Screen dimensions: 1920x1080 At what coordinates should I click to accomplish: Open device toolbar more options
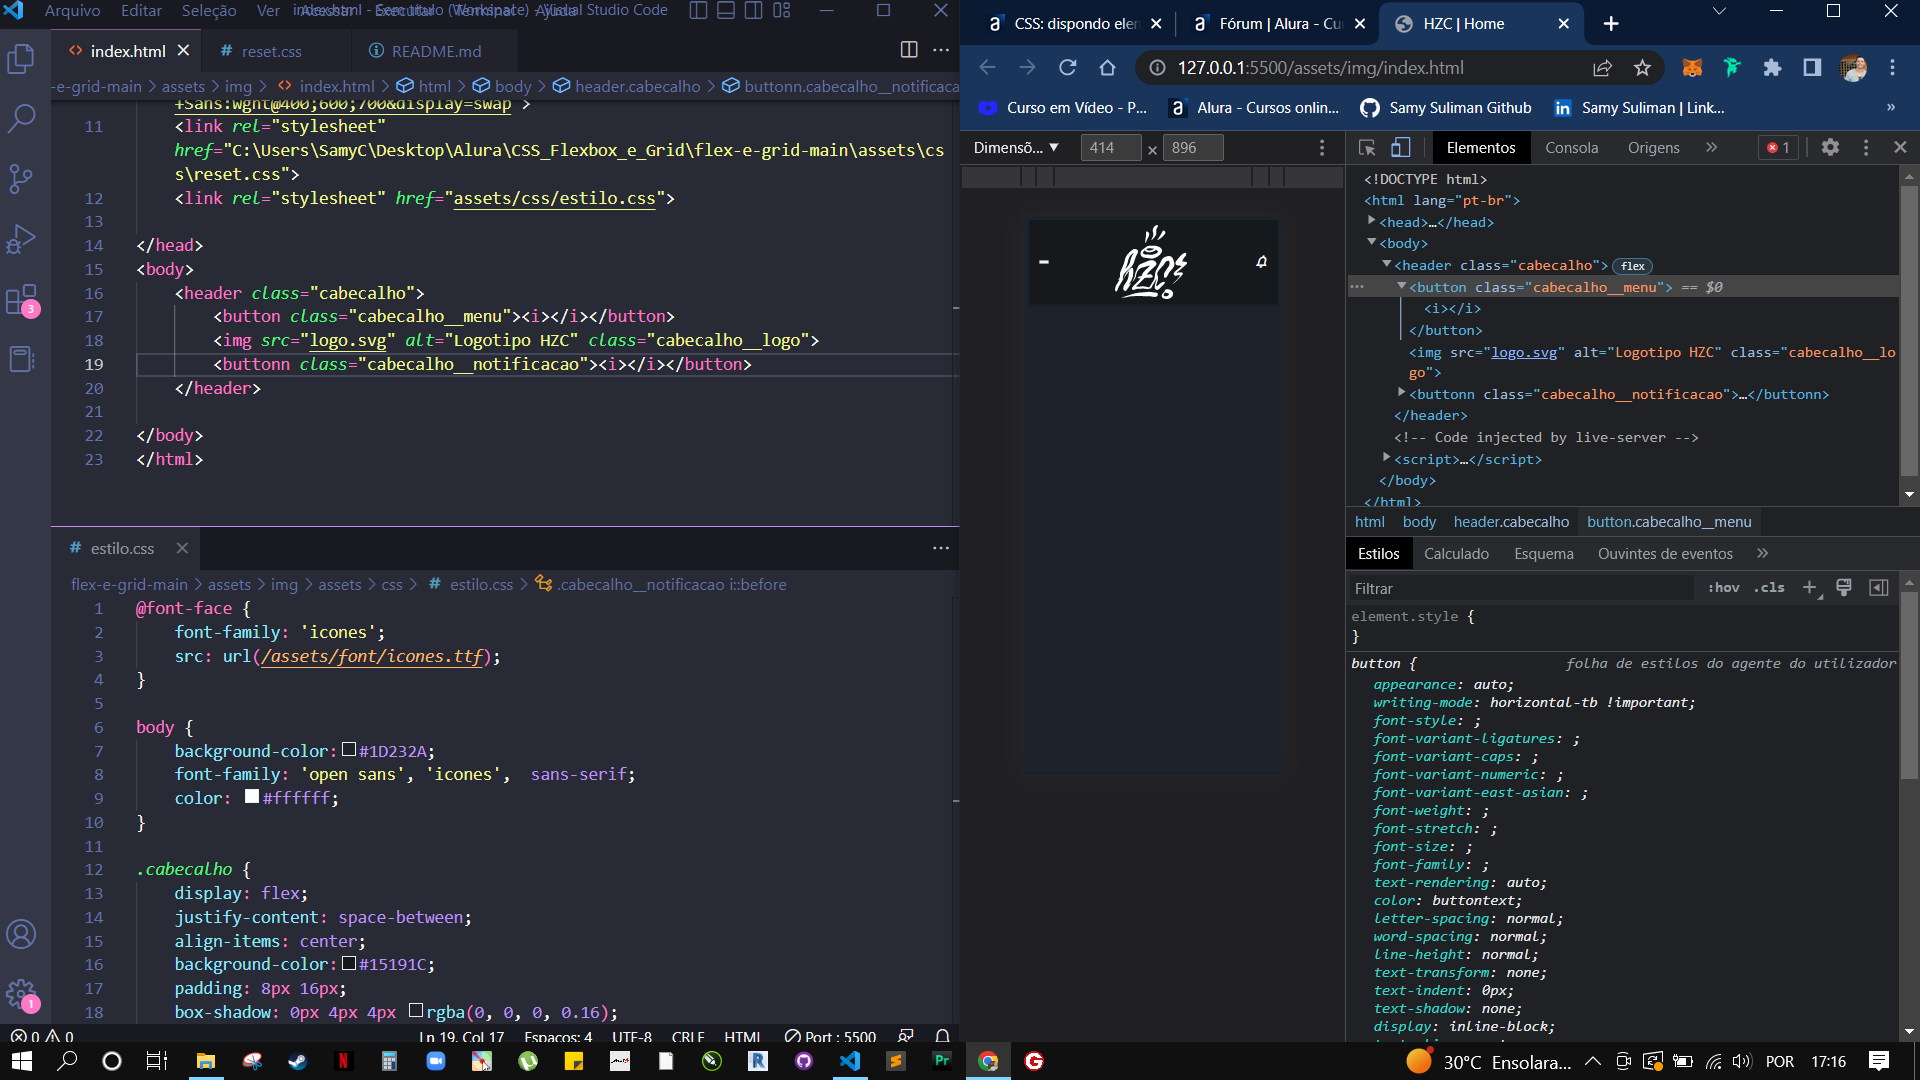1322,148
